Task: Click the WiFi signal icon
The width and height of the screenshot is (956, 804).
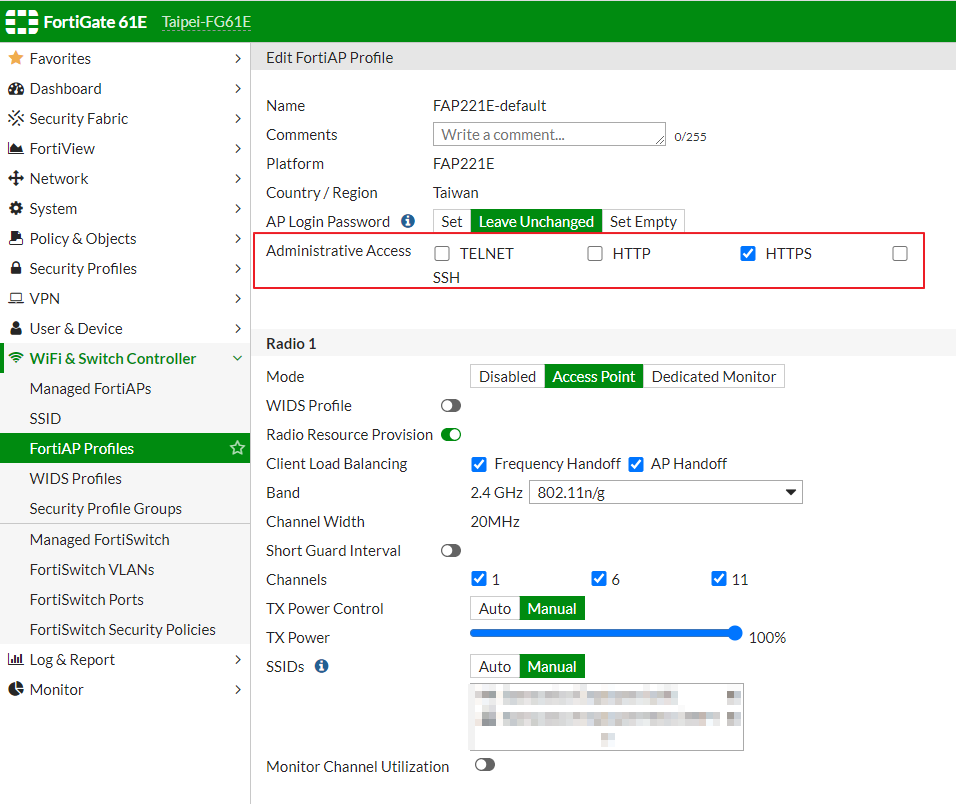Action: [16, 358]
